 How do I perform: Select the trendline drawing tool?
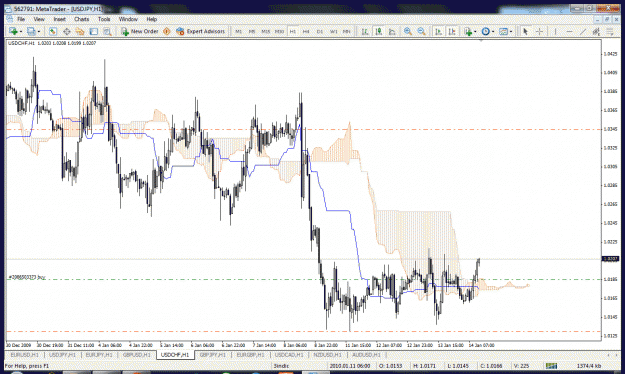(583, 31)
